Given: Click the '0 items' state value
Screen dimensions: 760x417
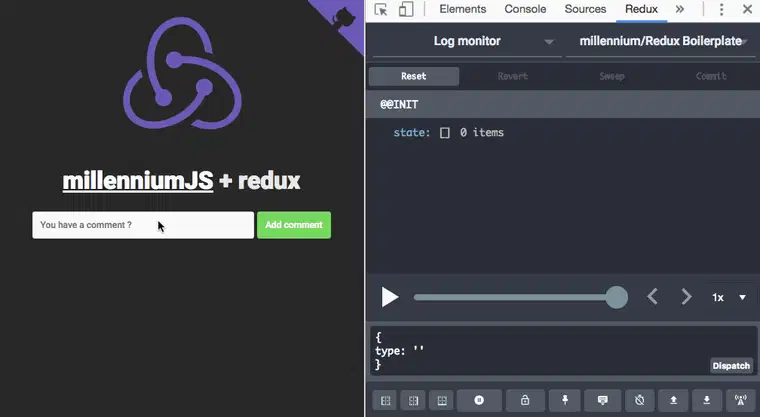Looking at the screenshot, I should 481,132.
